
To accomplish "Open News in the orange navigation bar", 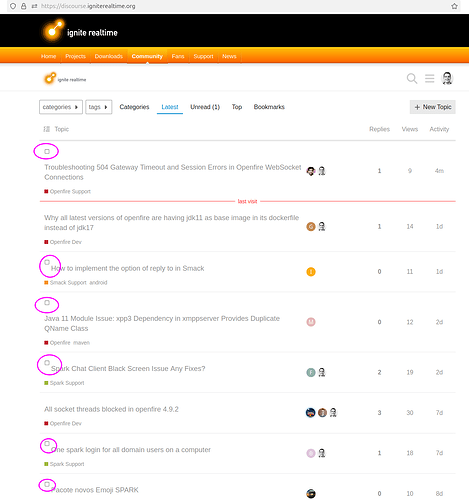I will [x=229, y=56].
